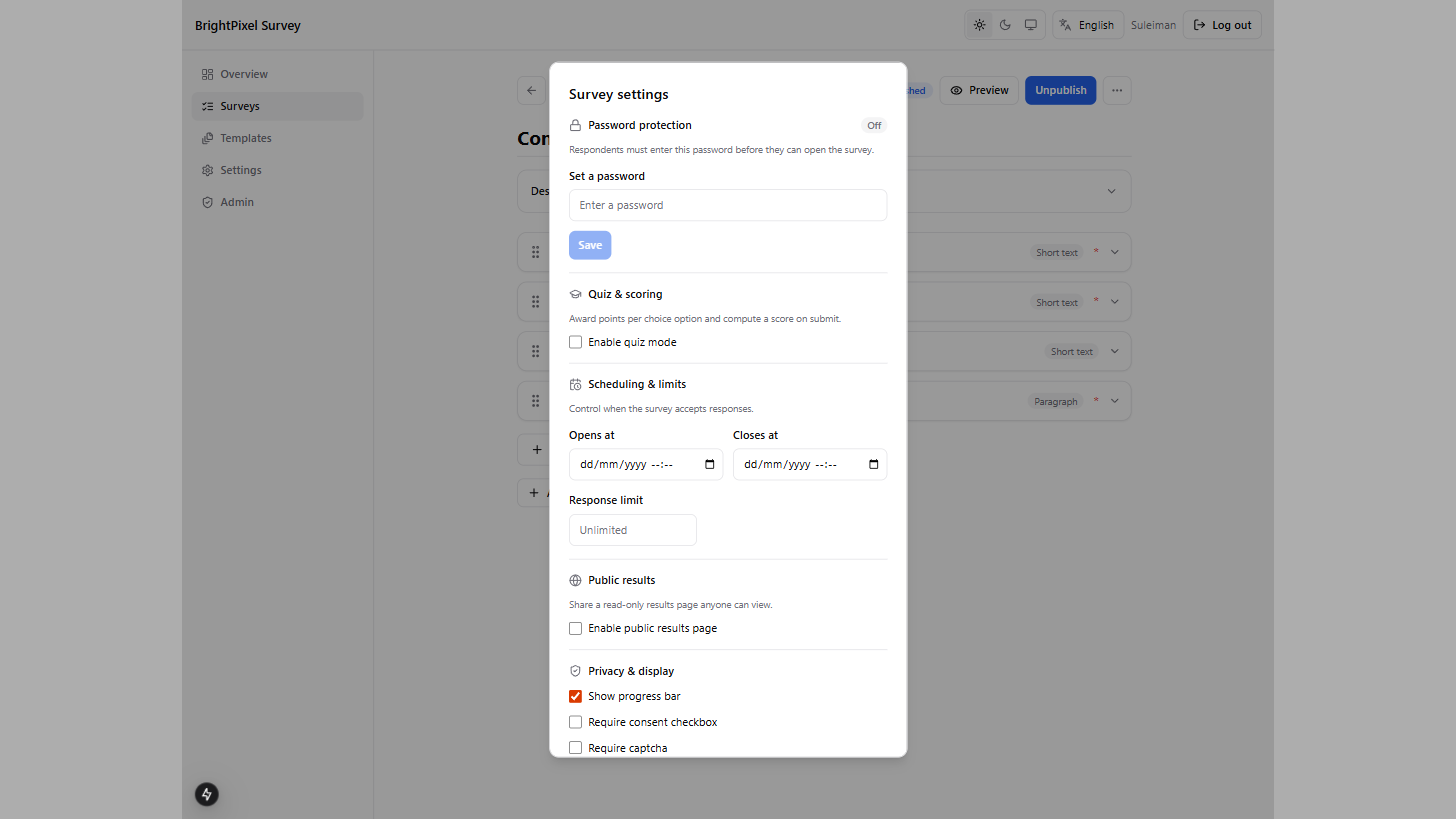Click the Unpublish button

coord(1061,90)
